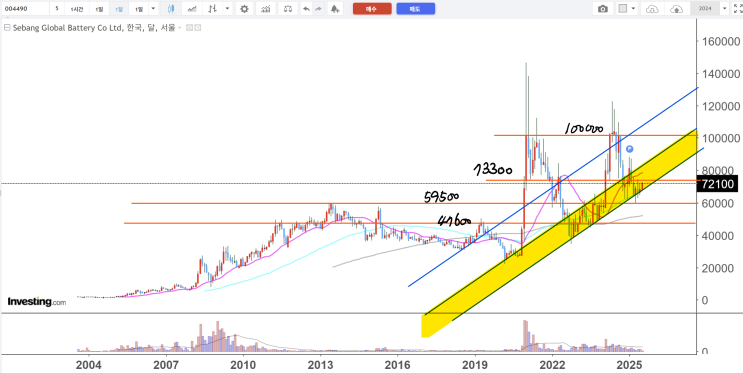Select the 5 minute interval
743x373 pixels.
tap(57, 9)
